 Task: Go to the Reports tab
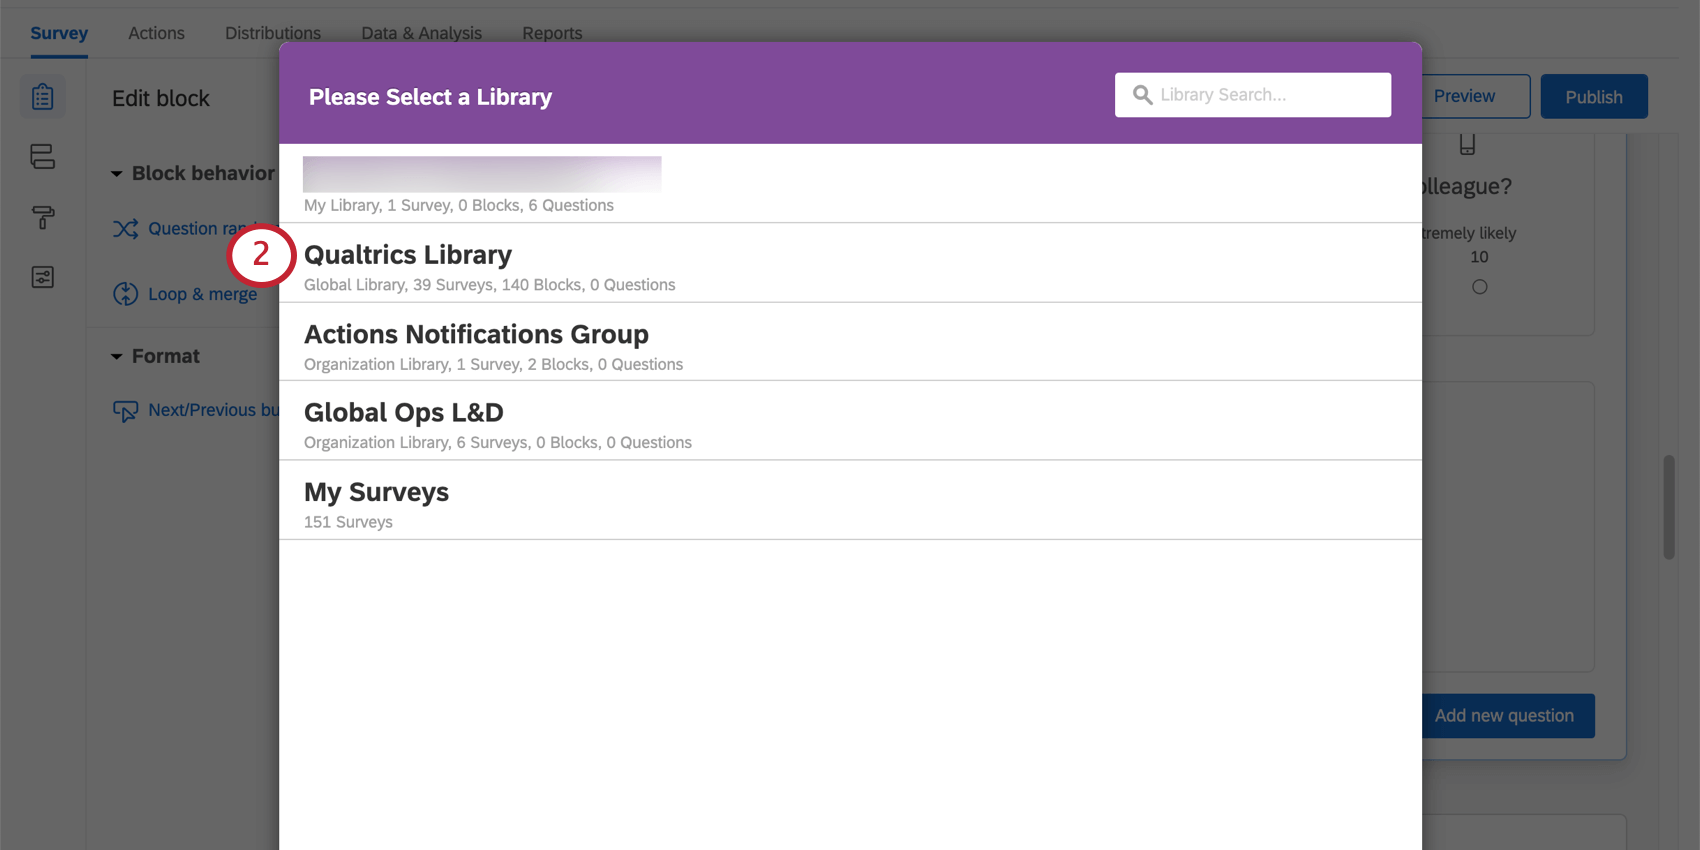click(552, 33)
